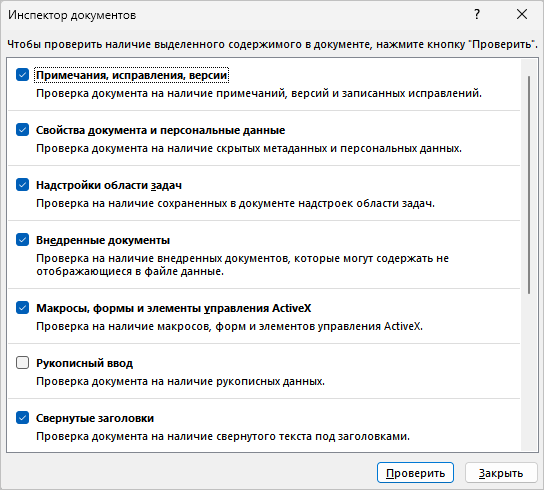544x490 pixels.
Task: Click the 'Свернутые заголовки' heading text
Action: 95,418
